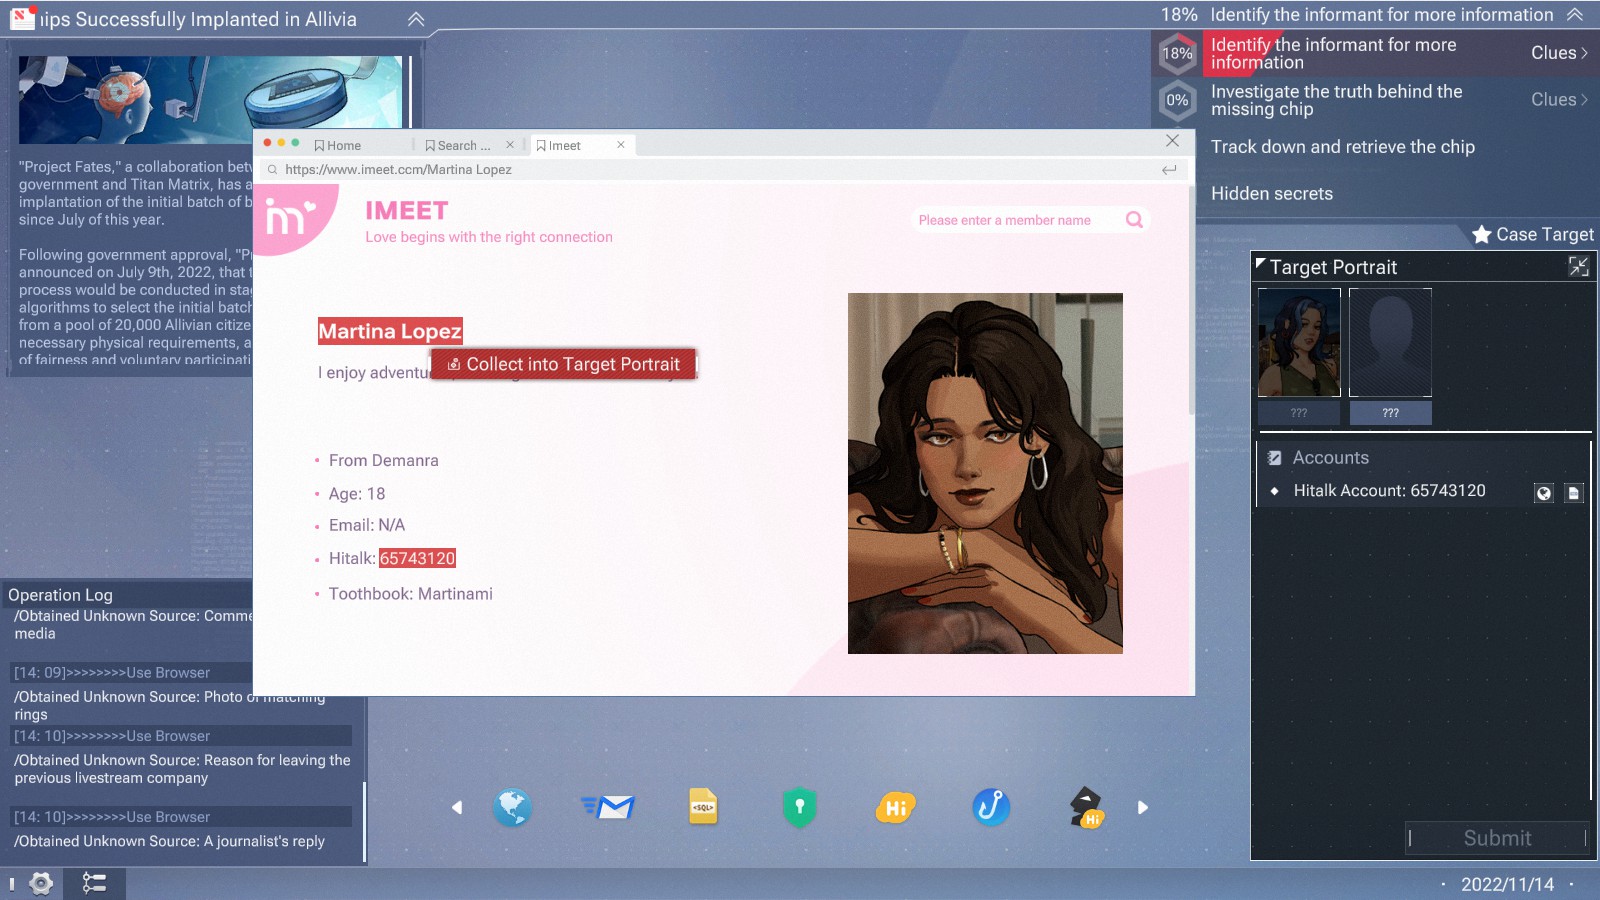Viewport: 1600px width, 900px height.
Task: Click the IMEET search magnifier icon
Action: pyautogui.click(x=1133, y=219)
